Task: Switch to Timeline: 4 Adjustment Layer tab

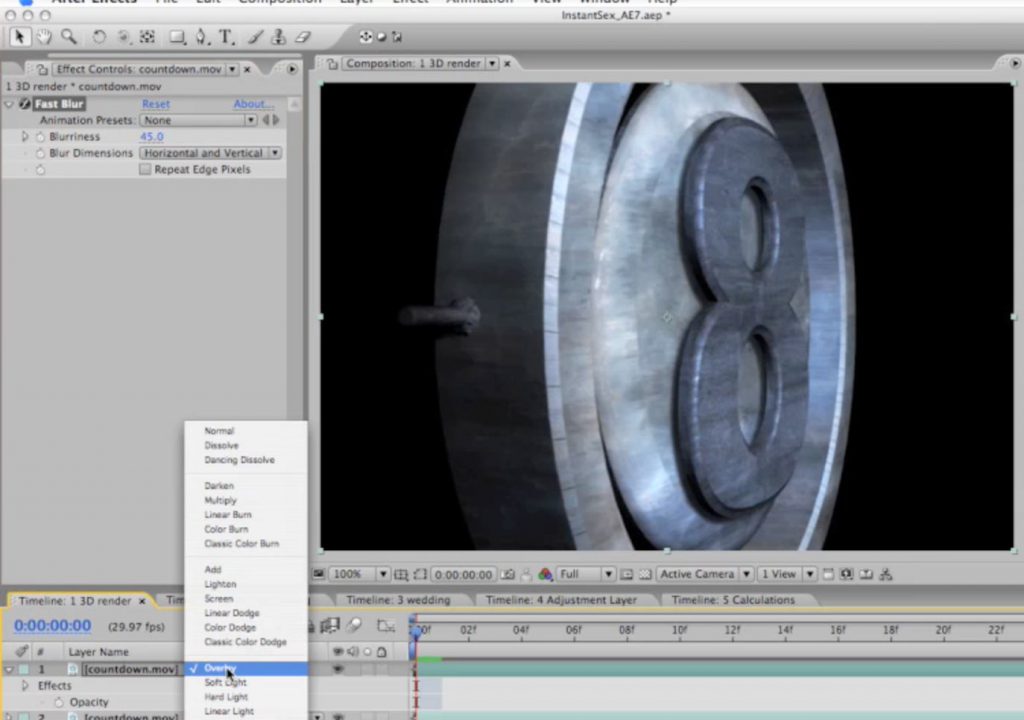Action: tap(561, 600)
